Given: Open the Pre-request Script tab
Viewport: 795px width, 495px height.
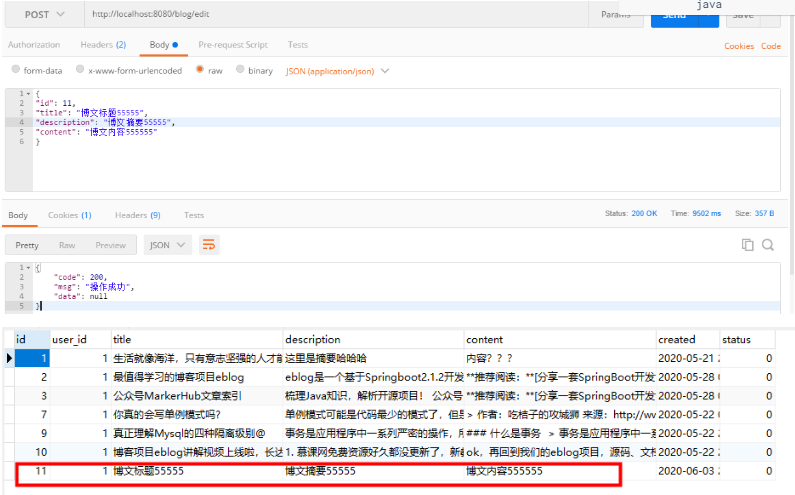Looking at the screenshot, I should pyautogui.click(x=233, y=45).
